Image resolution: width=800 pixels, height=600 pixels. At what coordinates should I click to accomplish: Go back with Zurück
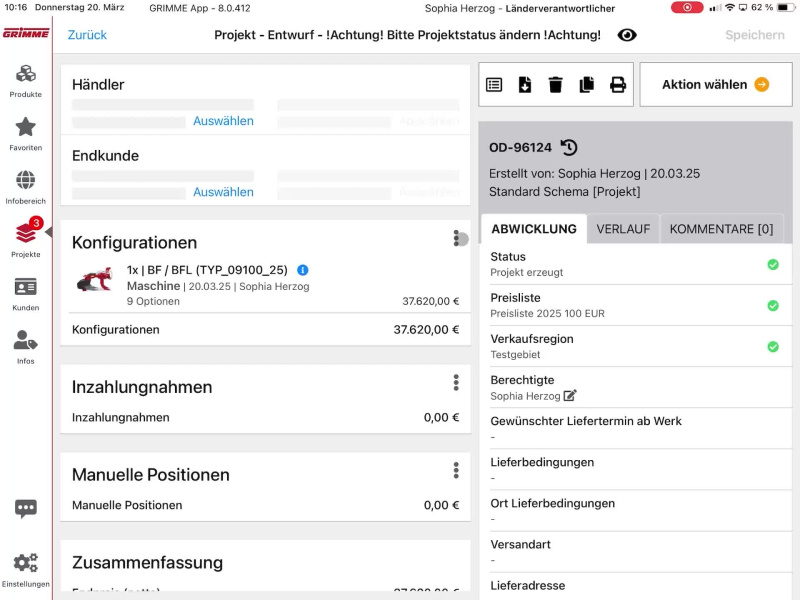pyautogui.click(x=87, y=35)
